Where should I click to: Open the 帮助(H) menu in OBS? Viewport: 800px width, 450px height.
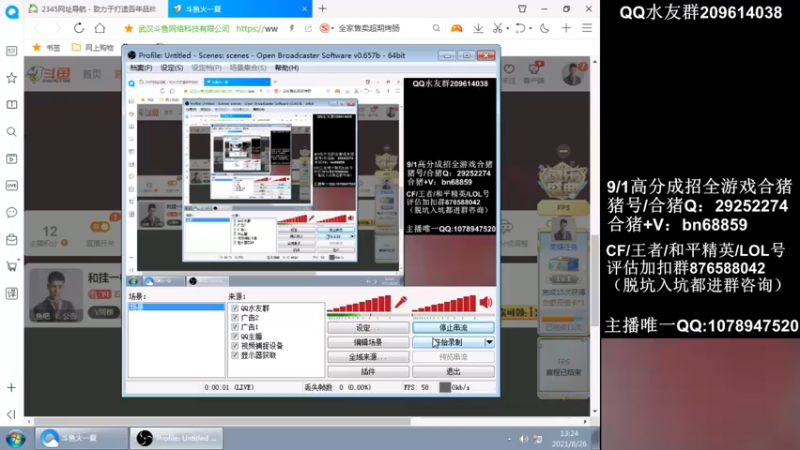coord(287,67)
